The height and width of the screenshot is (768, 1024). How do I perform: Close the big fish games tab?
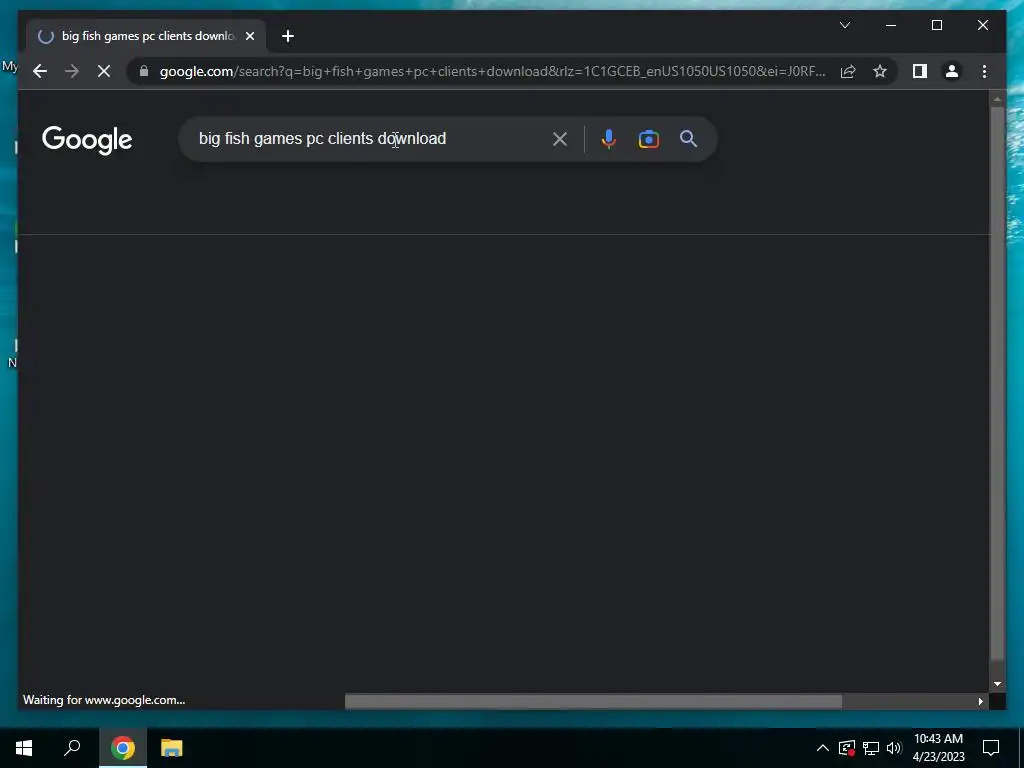pyautogui.click(x=249, y=37)
